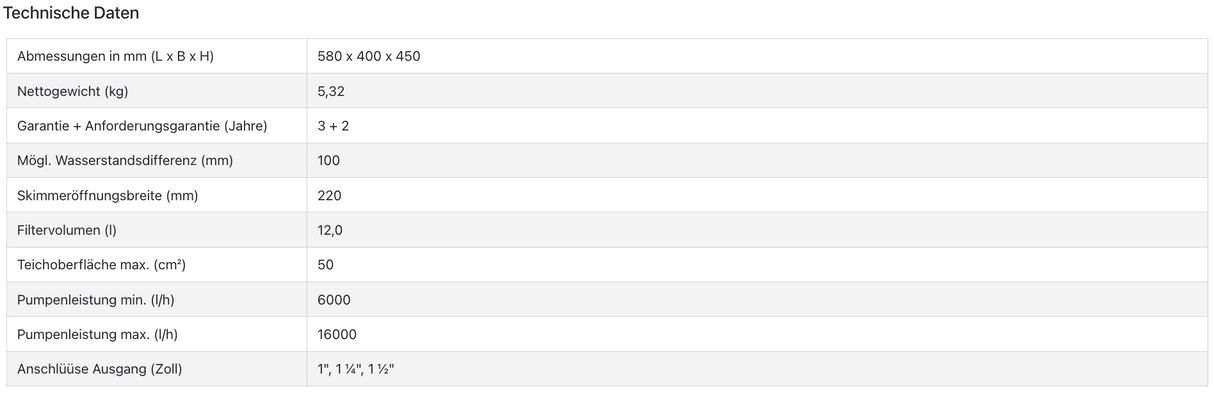Click the water level difference value 100
Viewport: 1214px width, 403px height.
328,160
